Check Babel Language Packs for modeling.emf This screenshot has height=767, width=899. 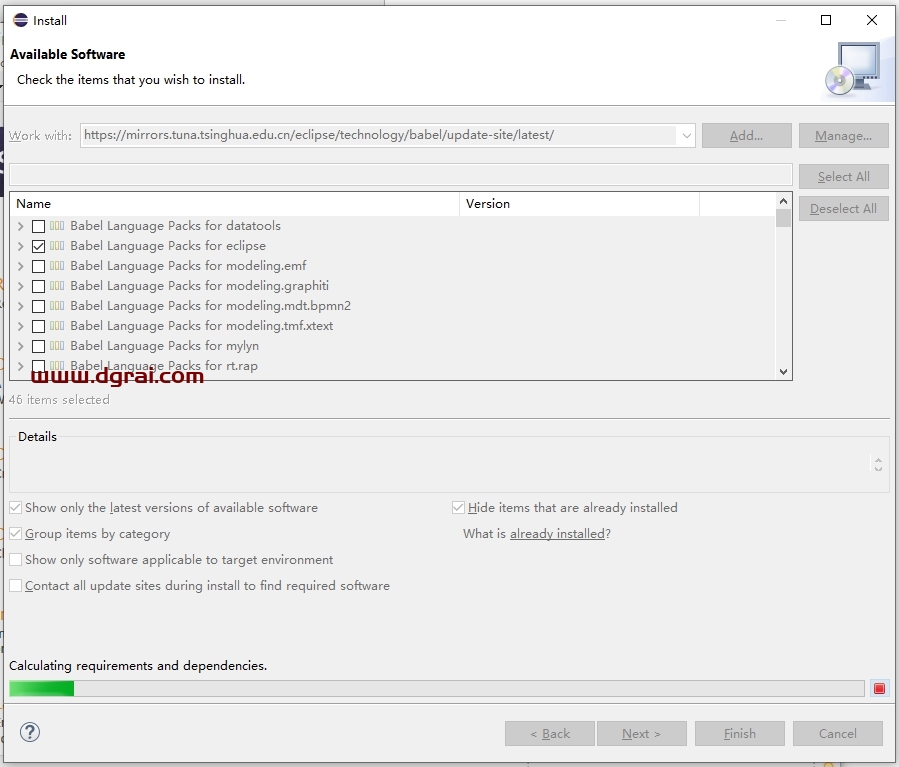coord(38,267)
